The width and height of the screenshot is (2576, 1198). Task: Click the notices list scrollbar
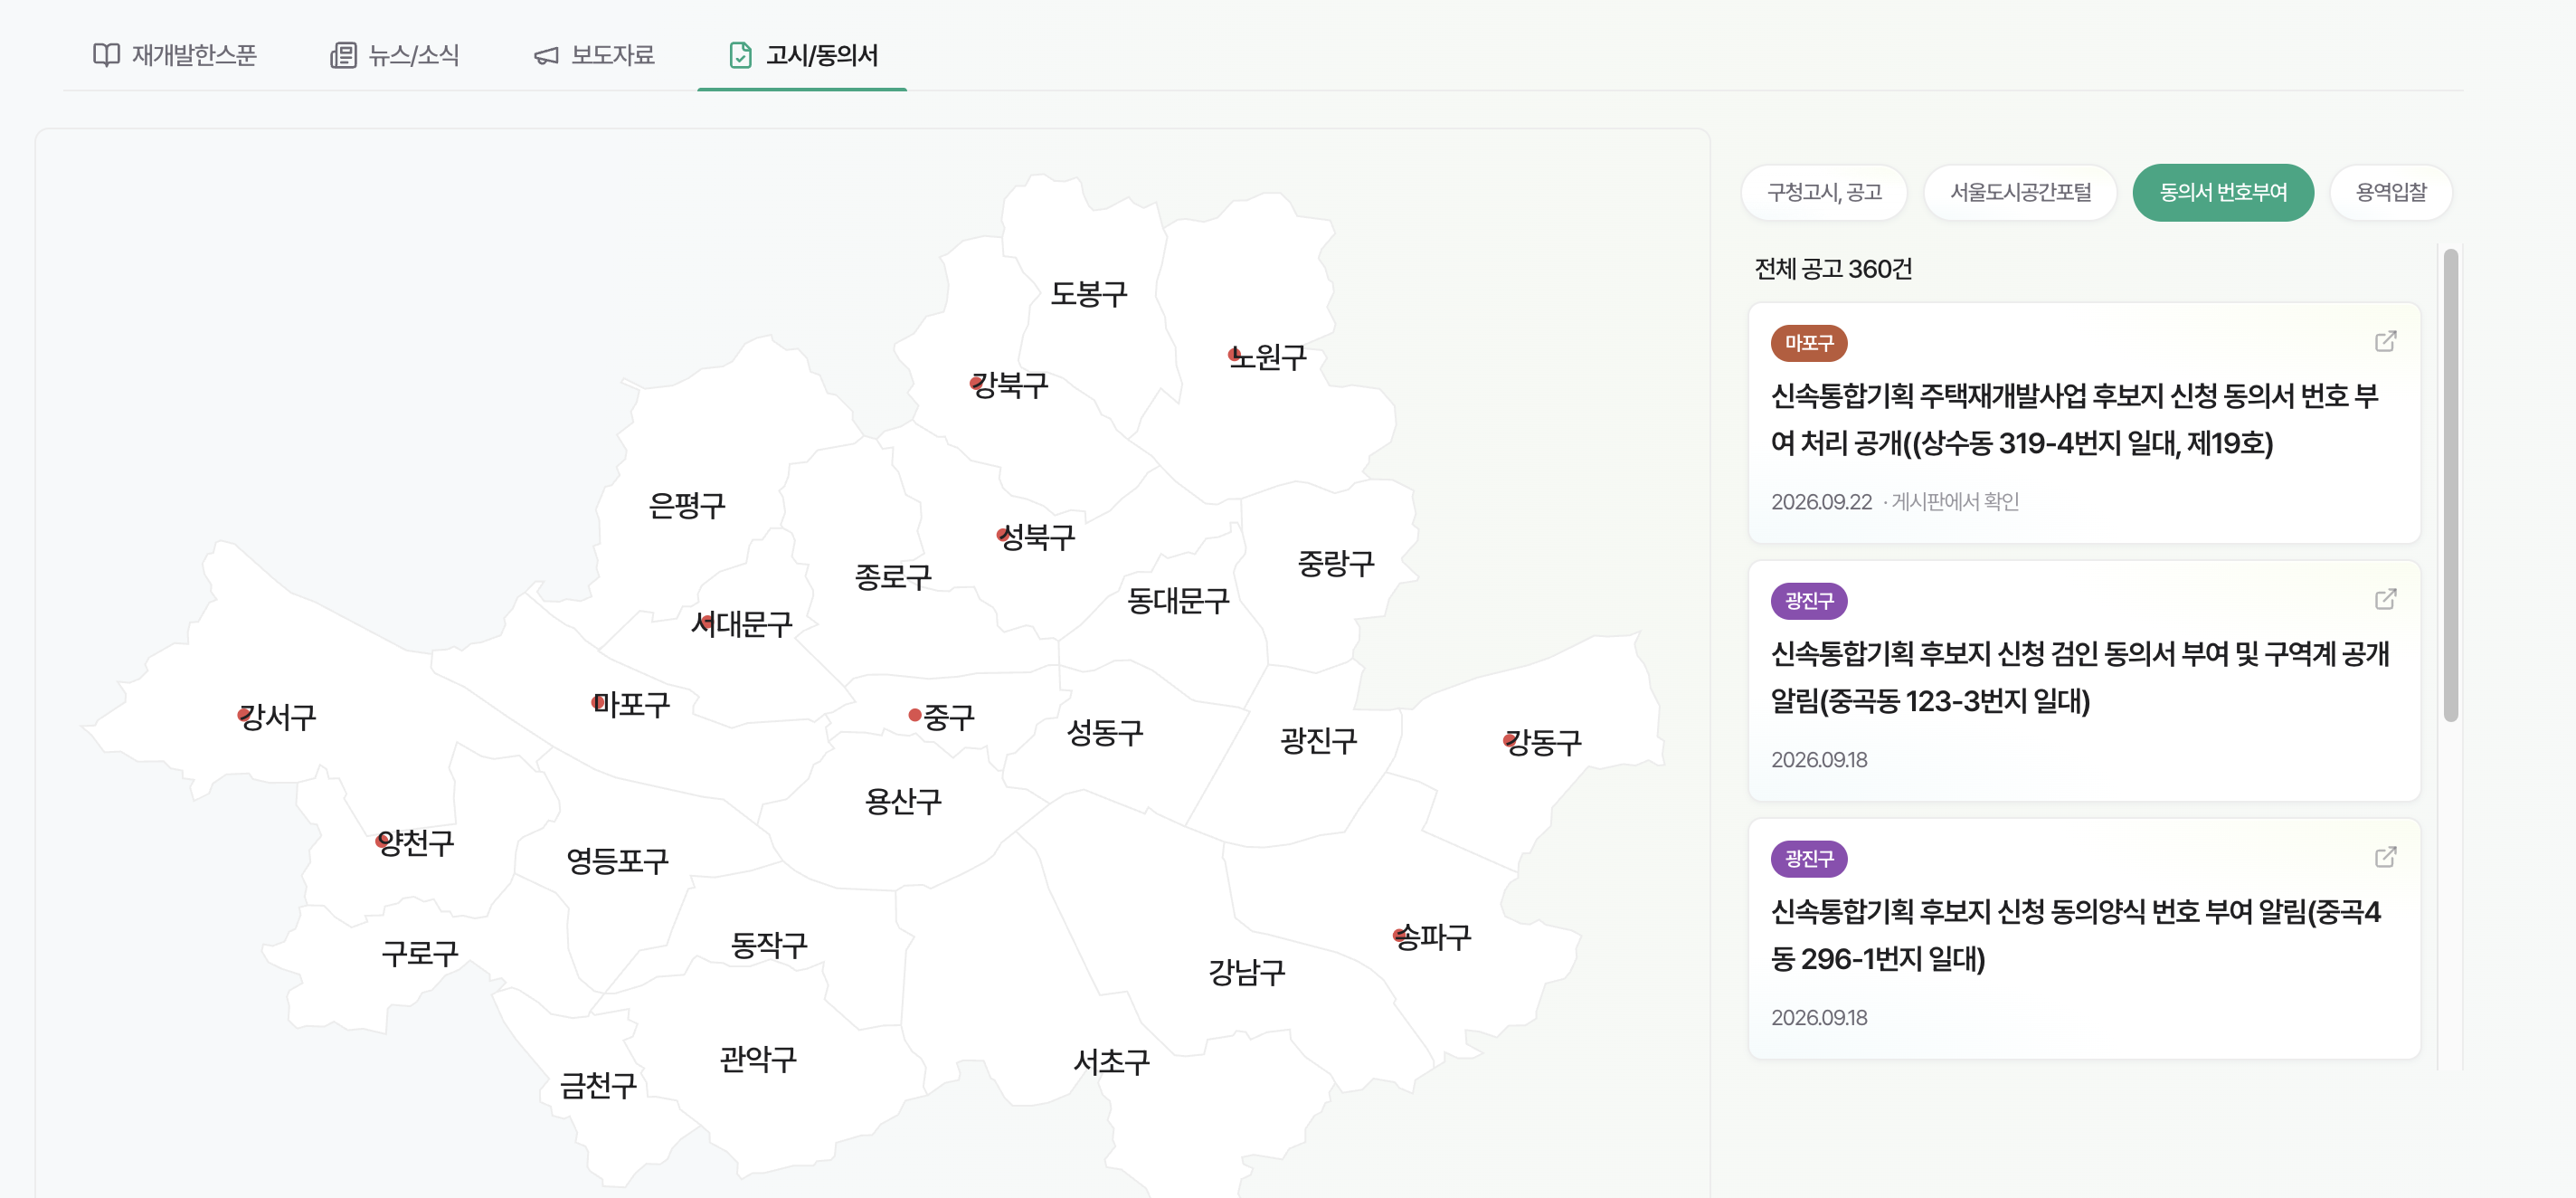click(x=2451, y=485)
